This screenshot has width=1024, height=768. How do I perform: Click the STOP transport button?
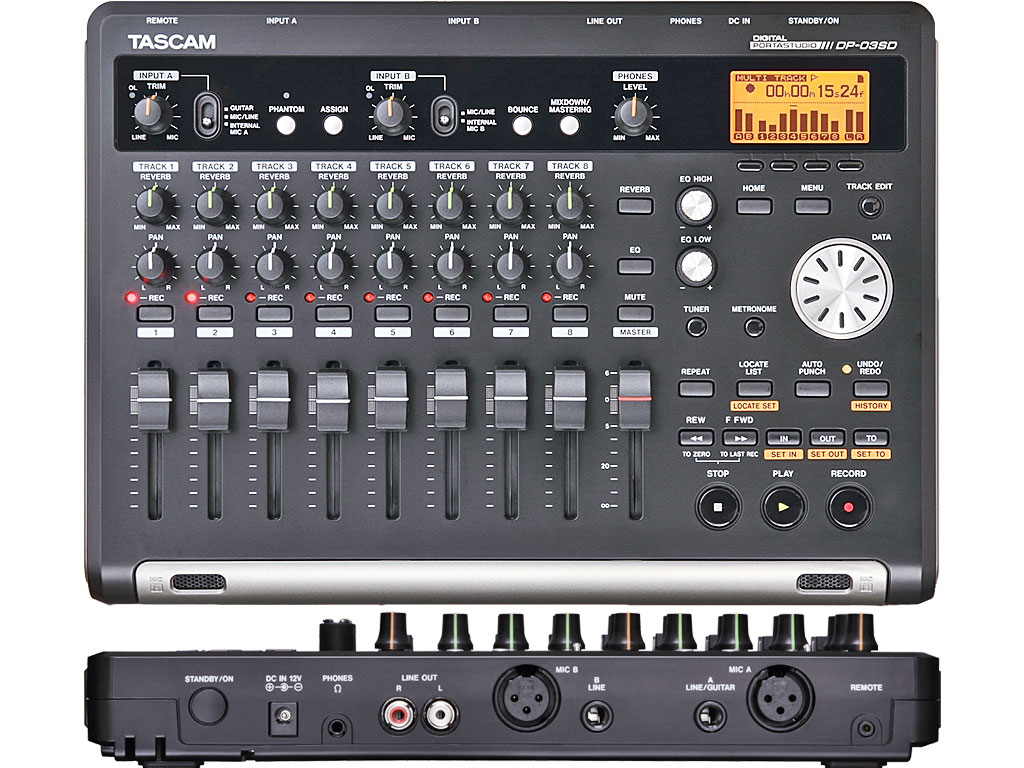718,507
